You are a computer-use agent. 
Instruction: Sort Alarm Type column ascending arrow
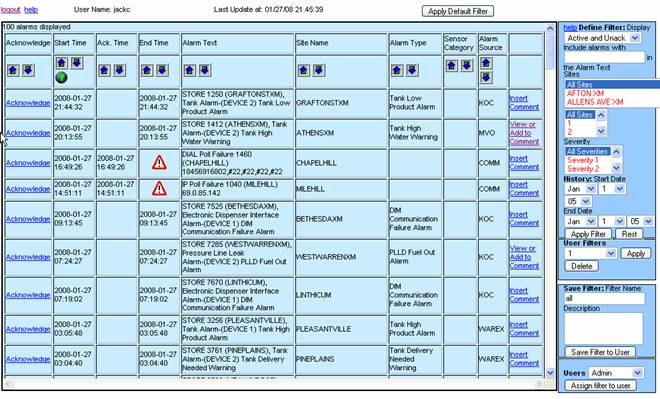coord(397,70)
